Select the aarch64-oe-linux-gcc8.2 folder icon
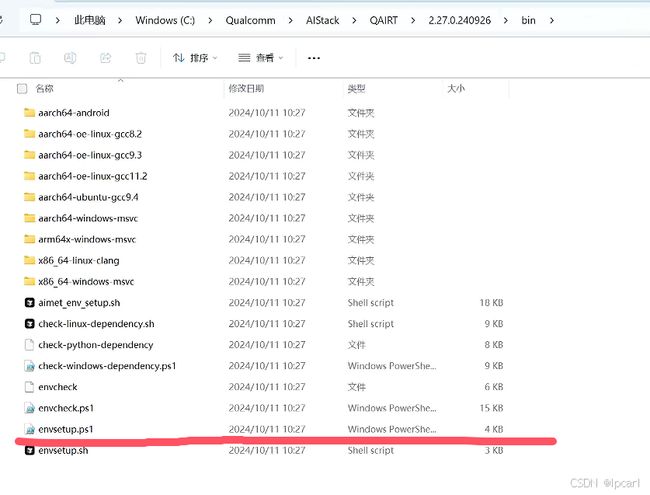 click(x=29, y=133)
